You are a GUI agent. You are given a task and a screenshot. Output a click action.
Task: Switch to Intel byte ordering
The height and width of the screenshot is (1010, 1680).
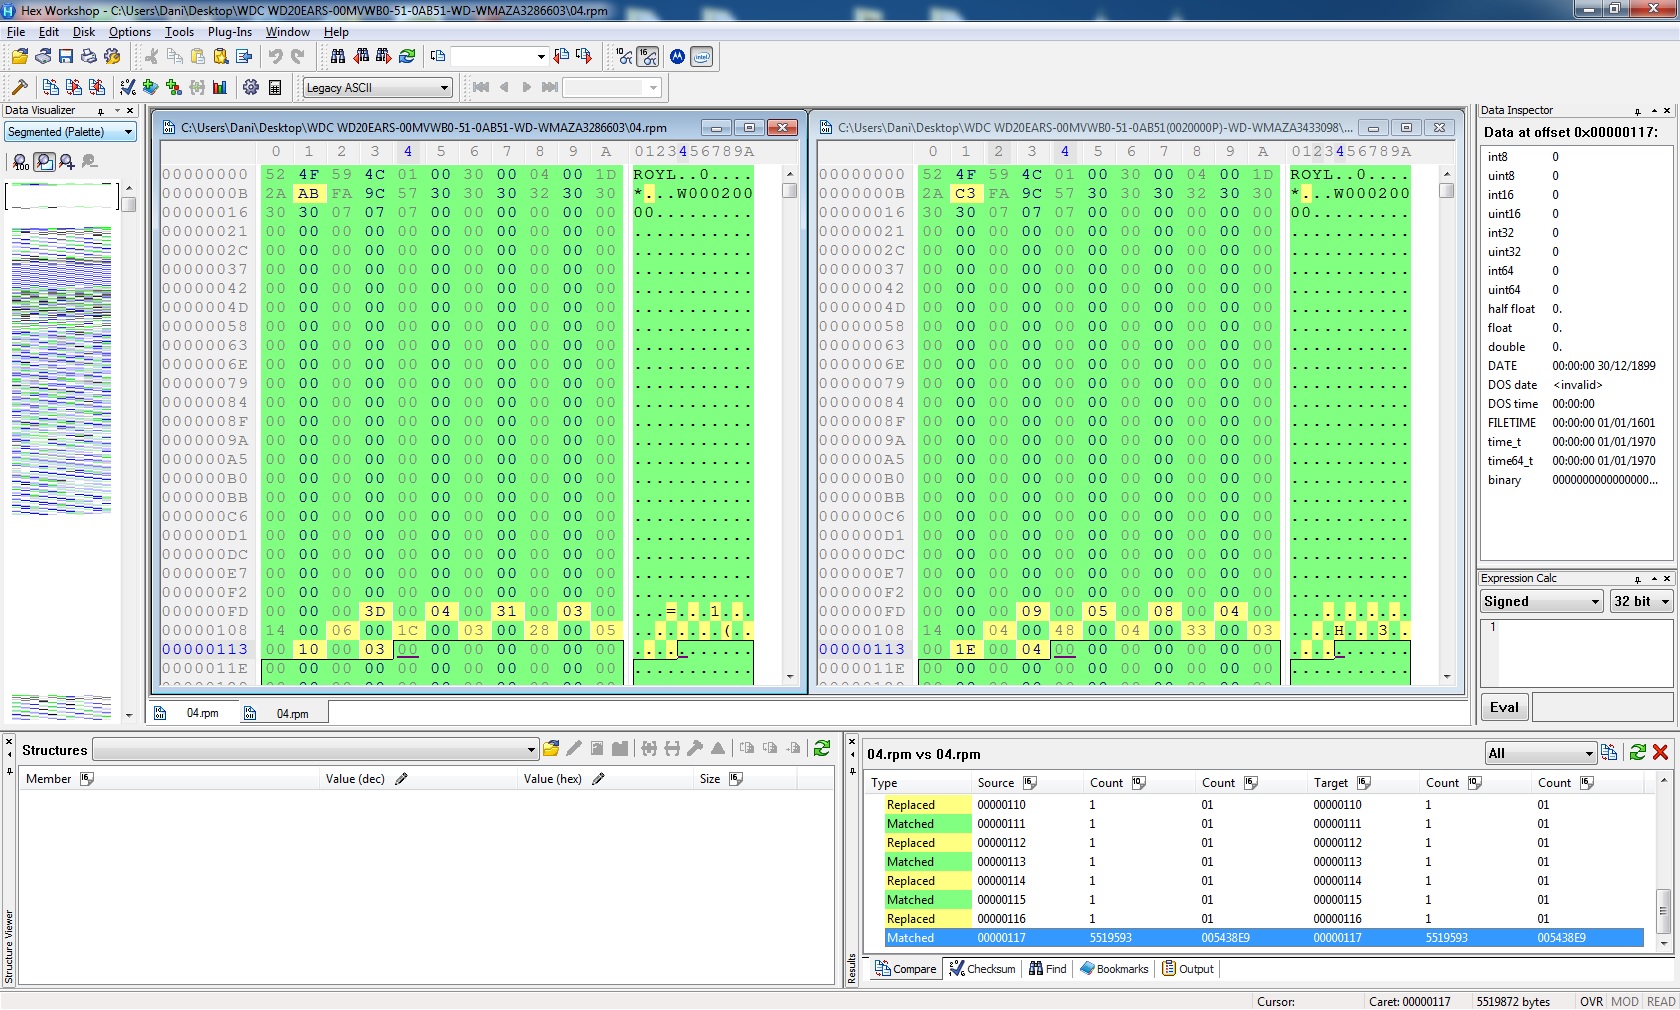702,57
